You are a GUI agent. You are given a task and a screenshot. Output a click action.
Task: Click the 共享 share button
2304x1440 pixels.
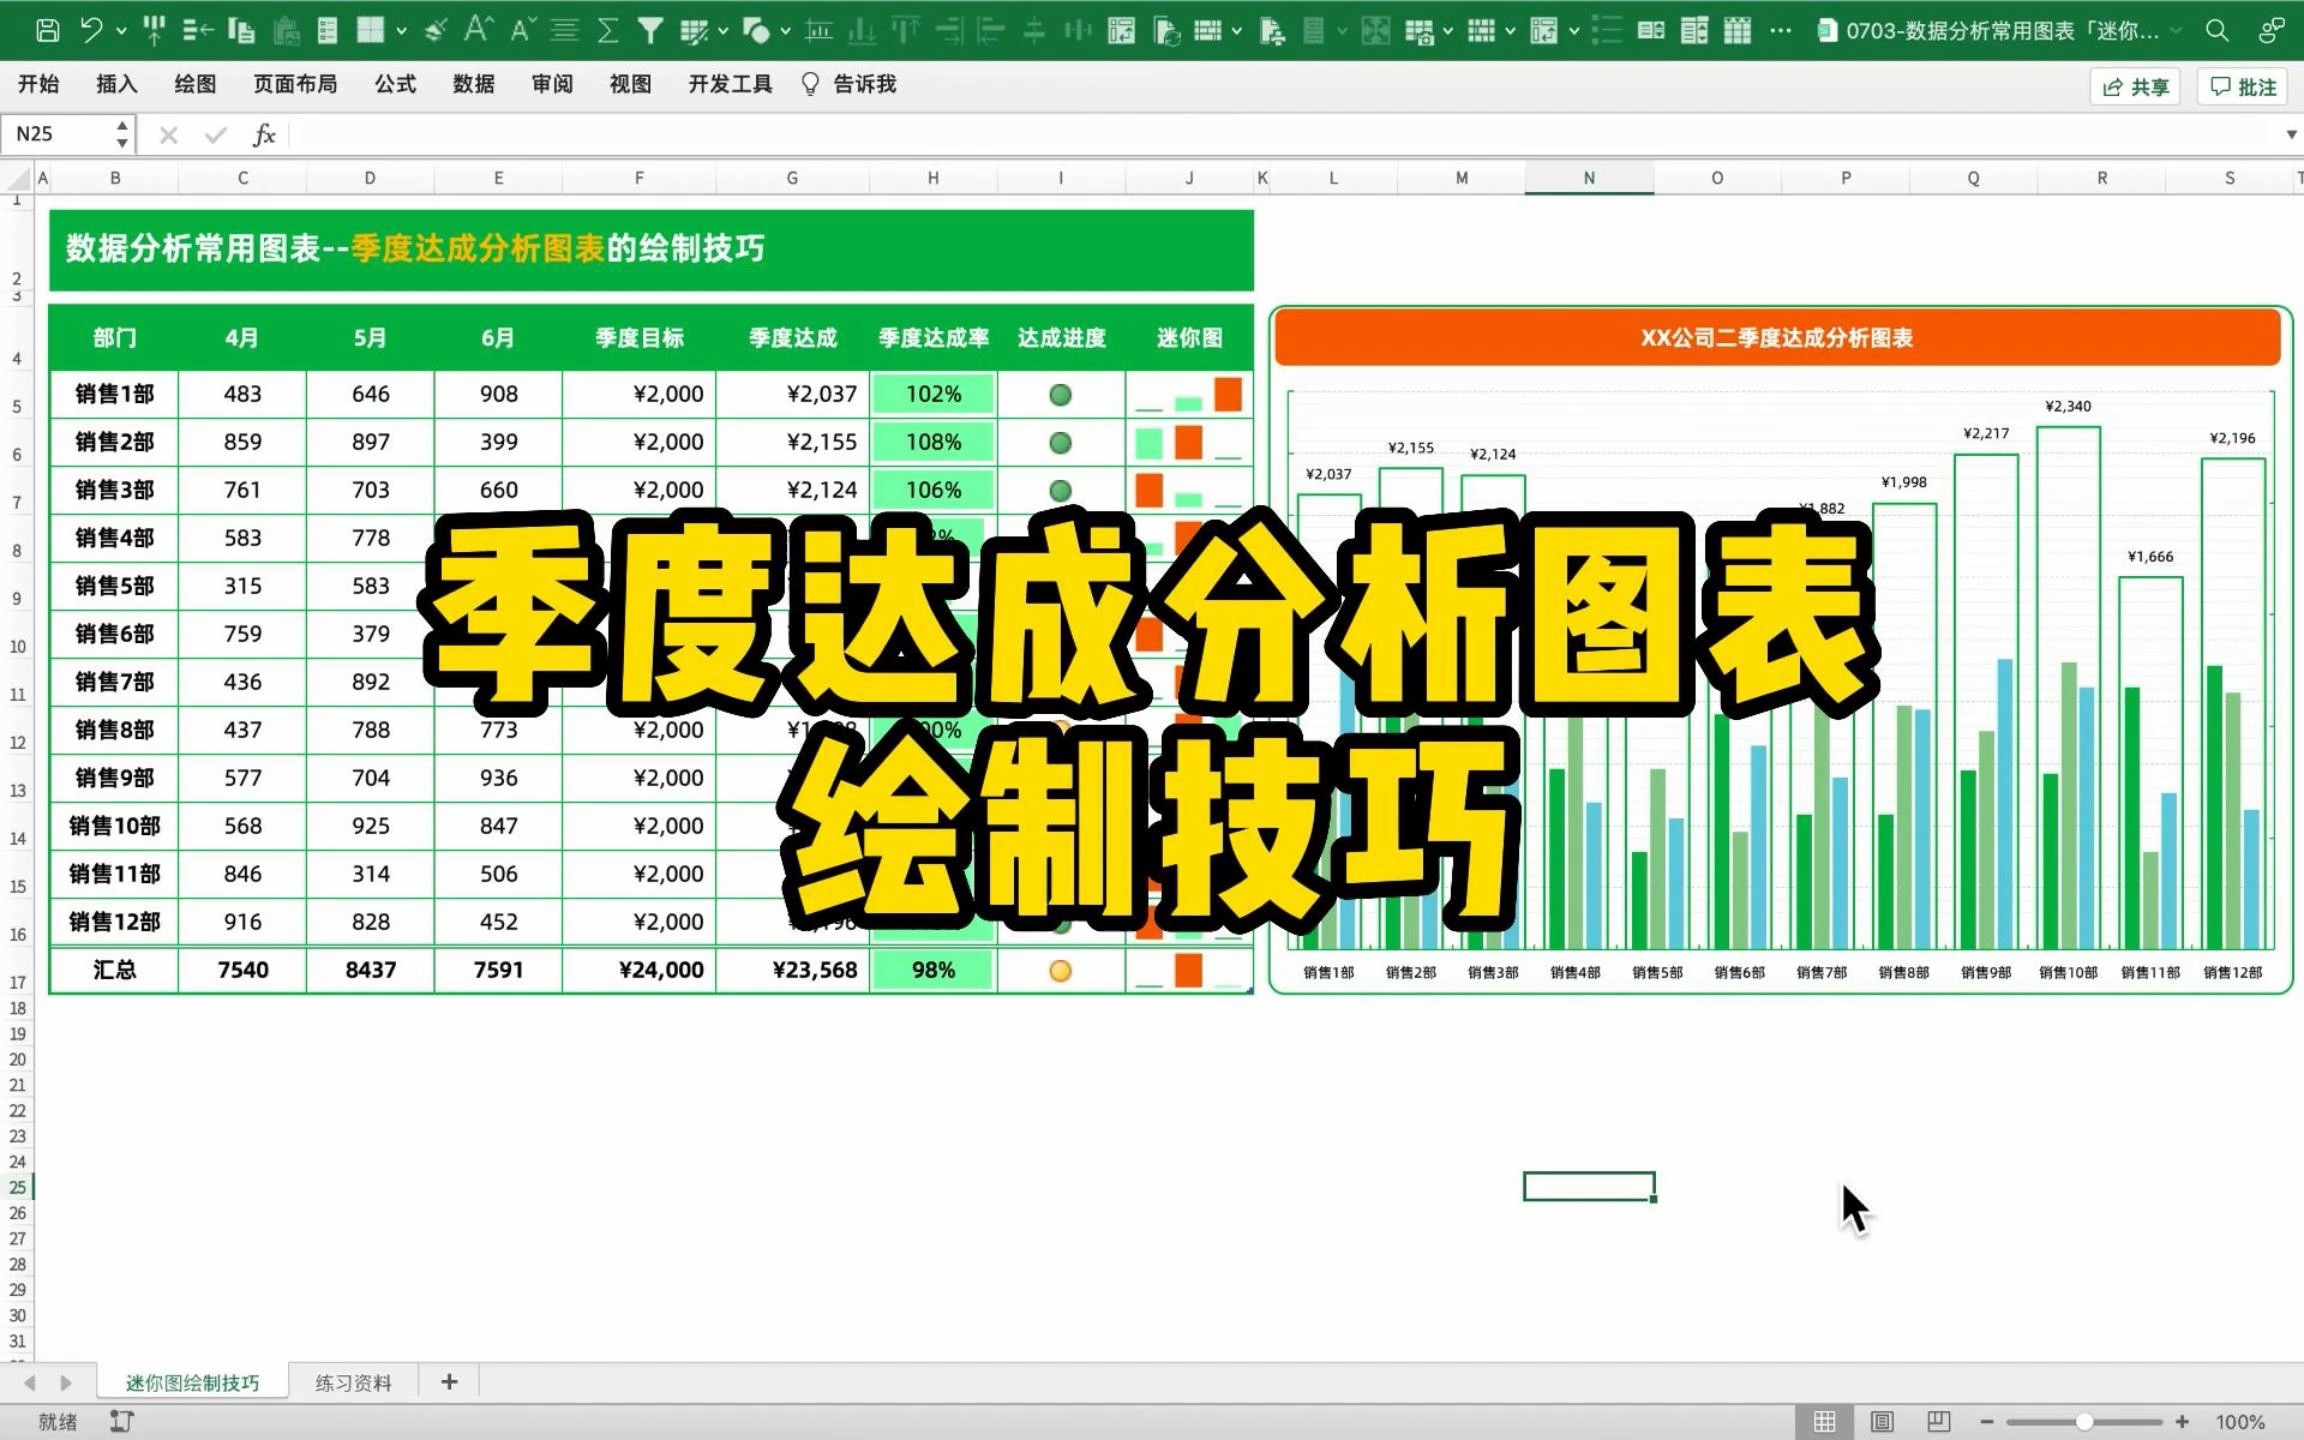[x=2136, y=87]
